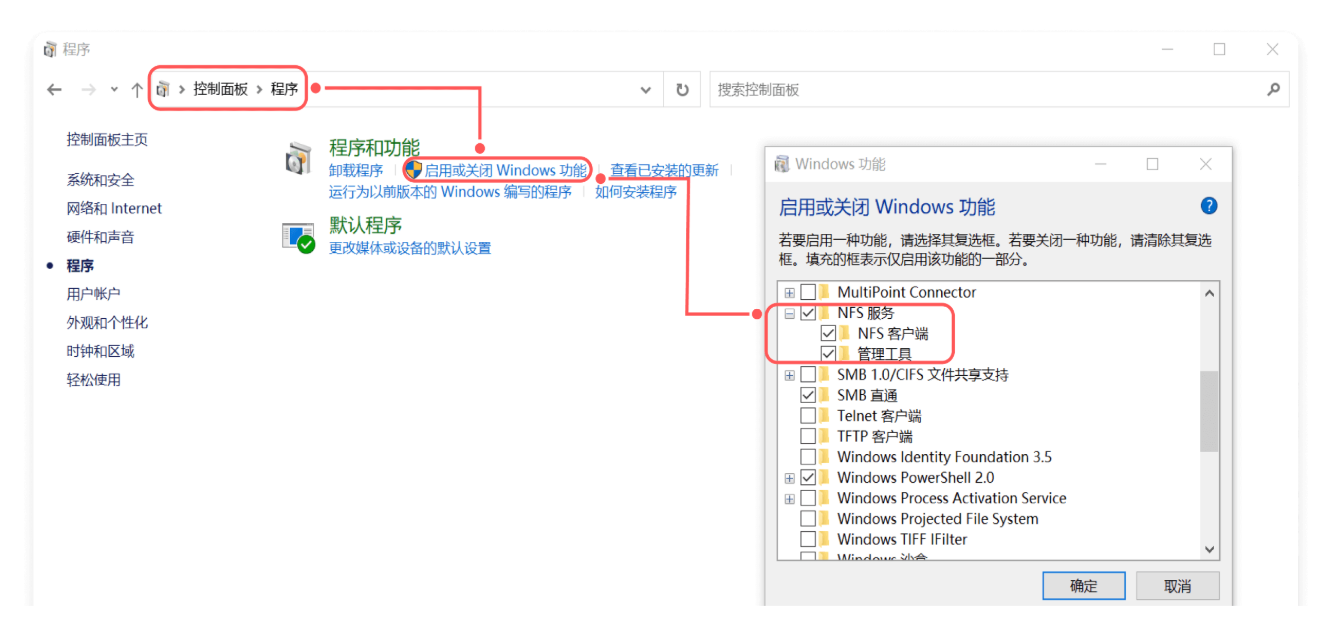Select 程序 in the left sidebar
This screenshot has width=1319, height=623.
coord(80,265)
